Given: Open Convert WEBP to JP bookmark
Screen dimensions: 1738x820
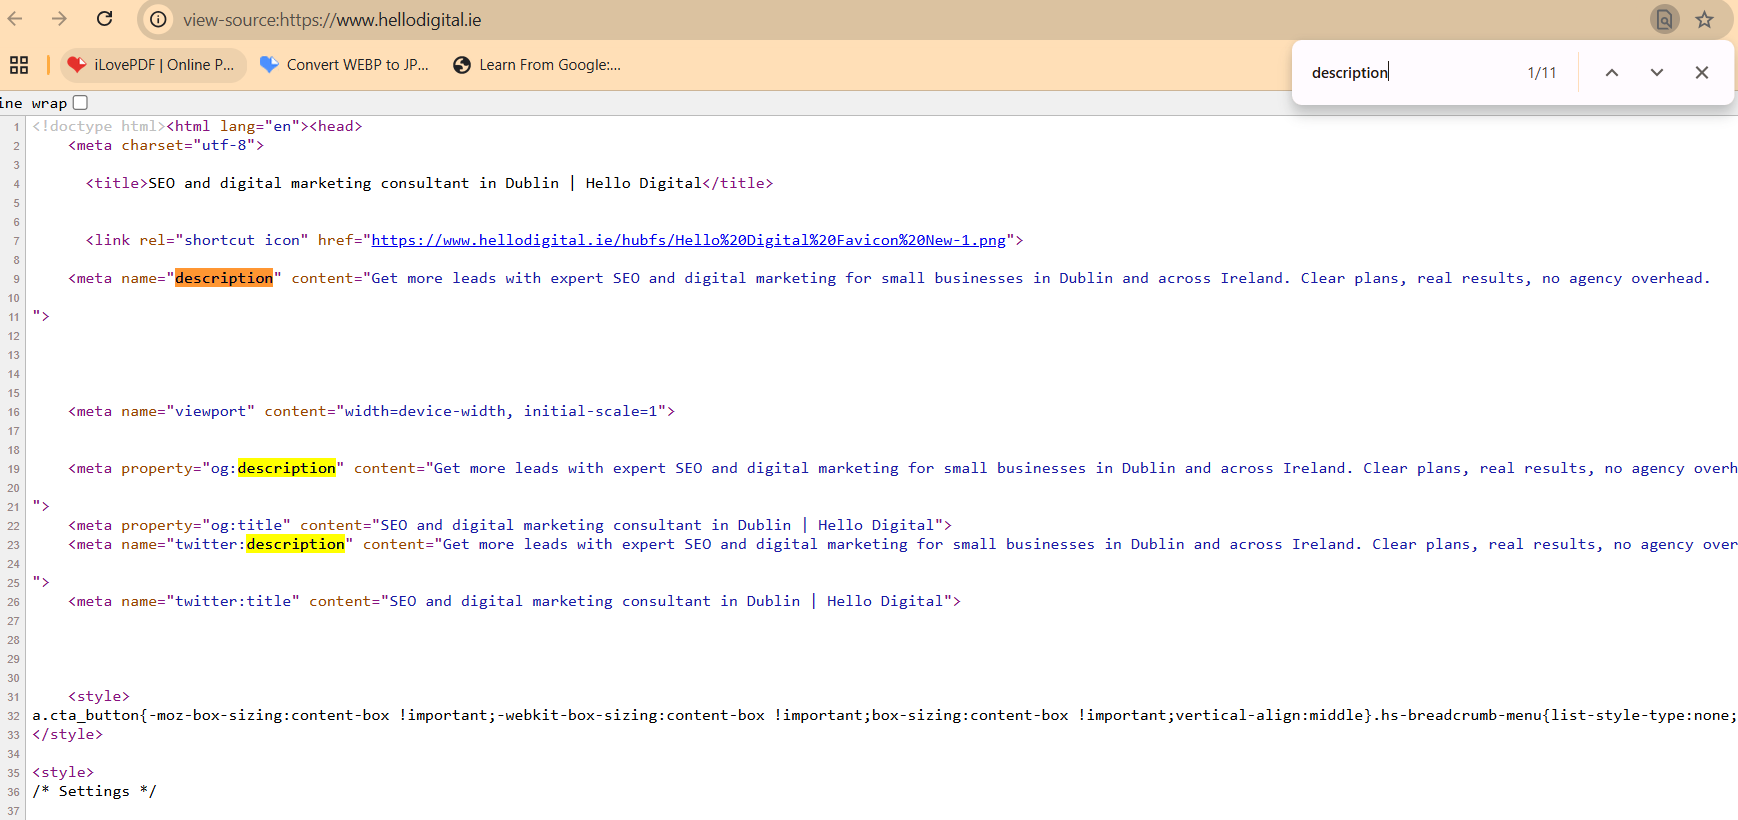Looking at the screenshot, I should [344, 65].
